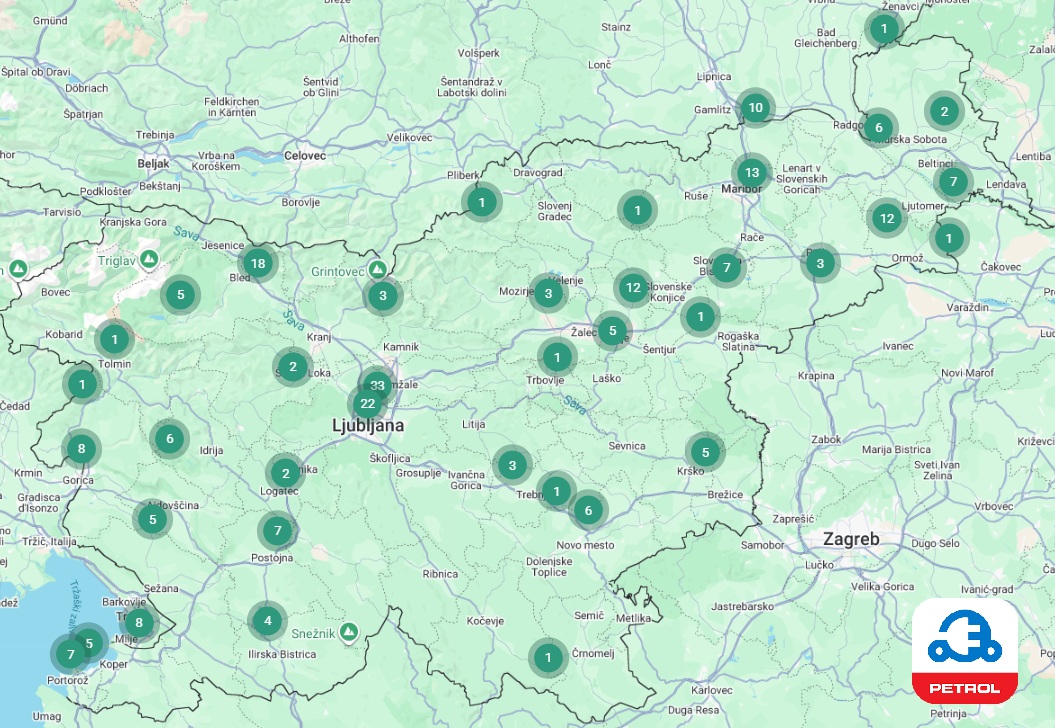Open the cluster of 33 near Domžale
Screen dimensions: 1055x728
(377, 386)
